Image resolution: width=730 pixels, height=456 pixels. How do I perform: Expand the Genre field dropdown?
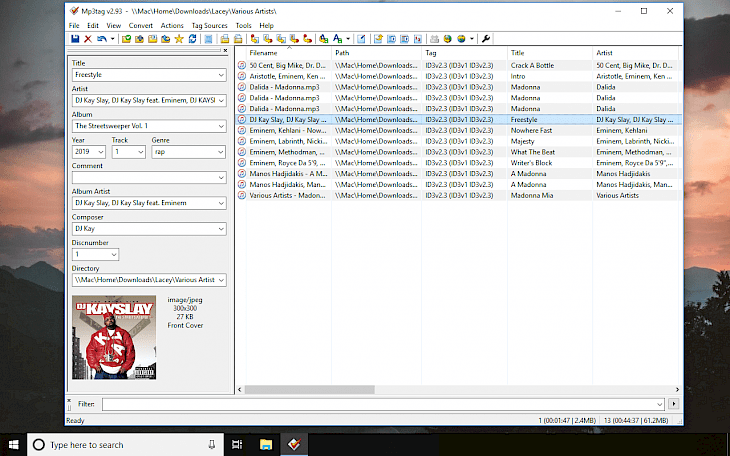click(221, 152)
